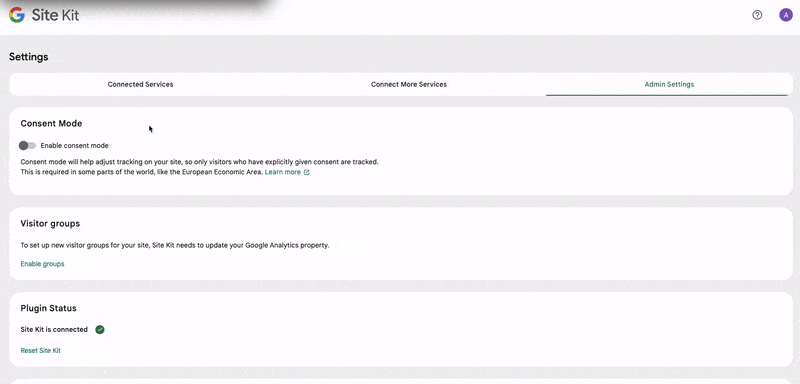This screenshot has height=384, width=800.
Task: Click the 'To set up new visitor groups' description
Action: tap(175, 245)
